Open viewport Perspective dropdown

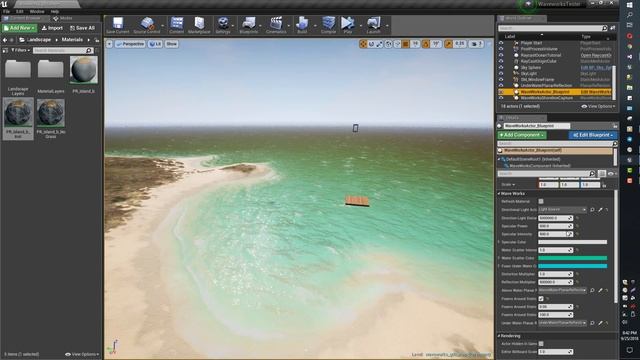coord(130,44)
